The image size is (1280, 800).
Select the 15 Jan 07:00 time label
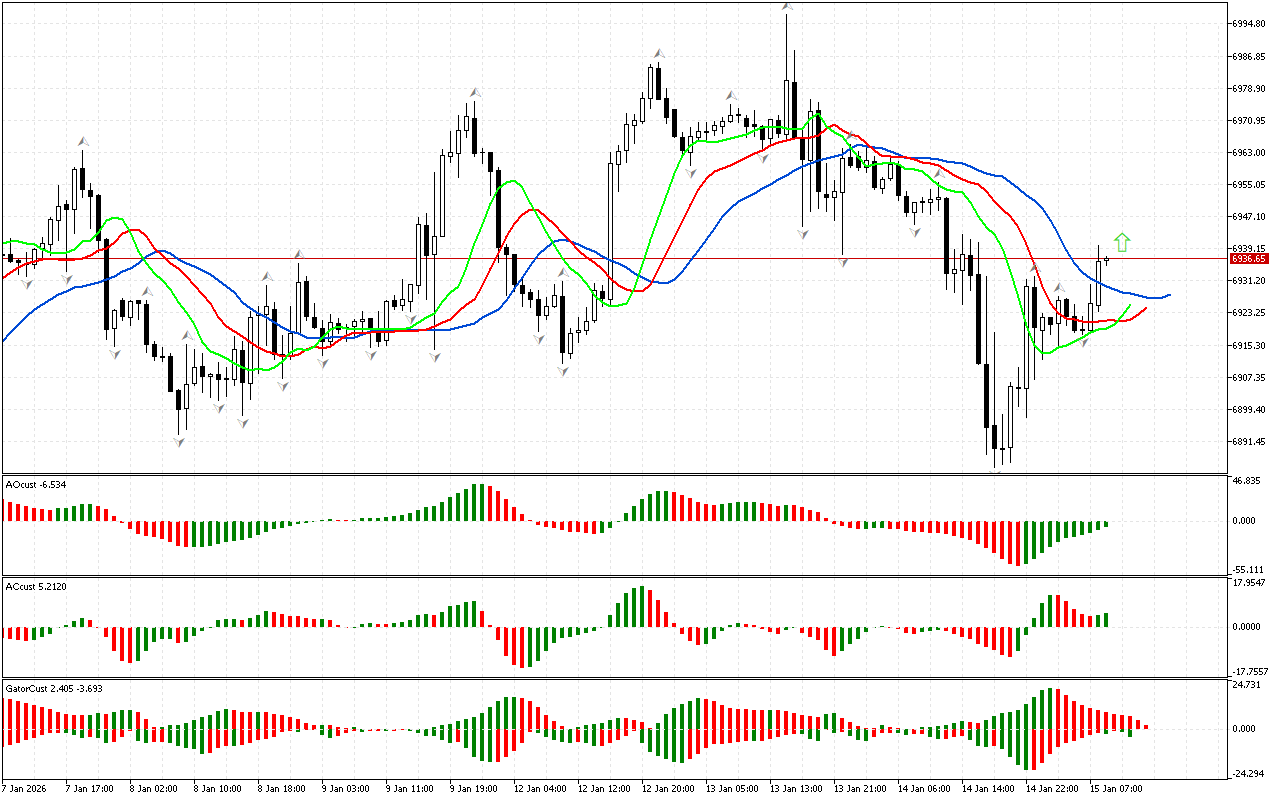(1117, 788)
